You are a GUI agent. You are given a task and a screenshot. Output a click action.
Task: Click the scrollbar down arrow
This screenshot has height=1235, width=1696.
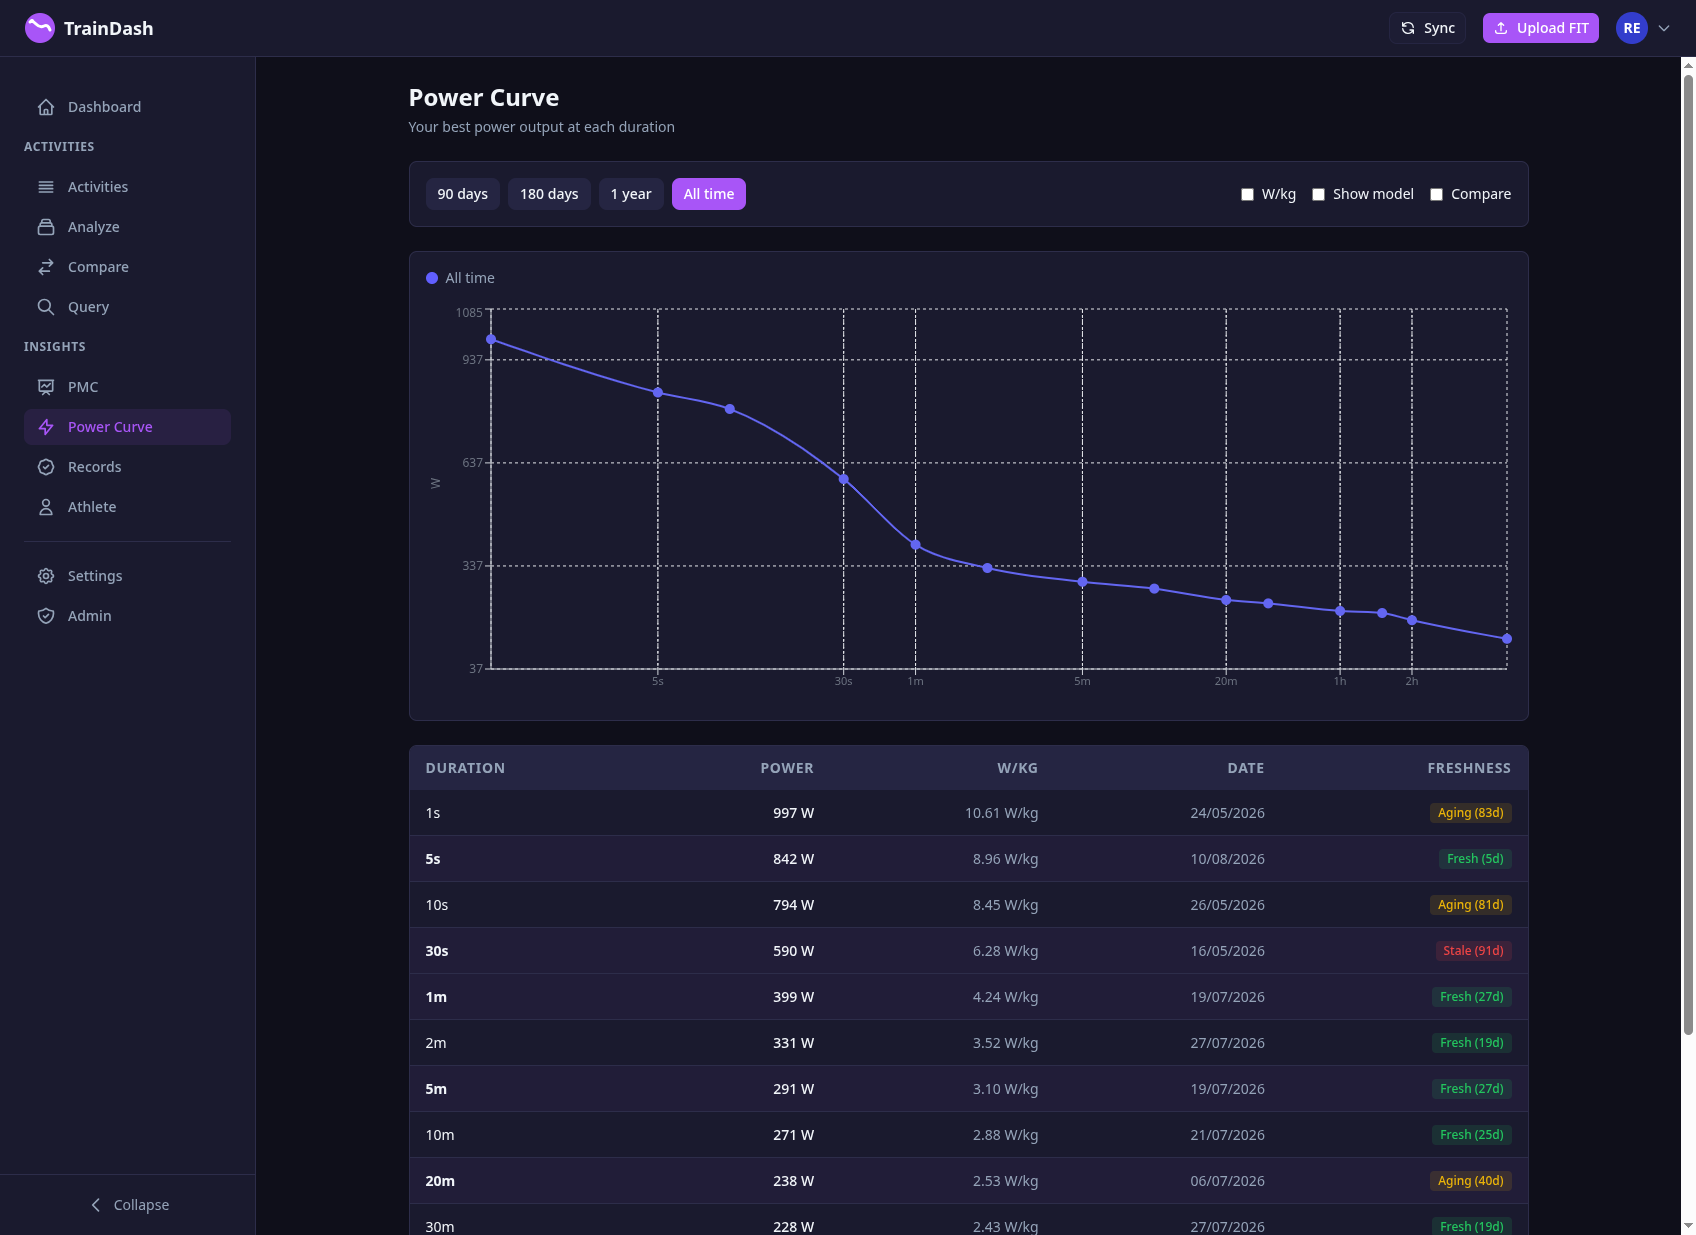point(1688,1225)
